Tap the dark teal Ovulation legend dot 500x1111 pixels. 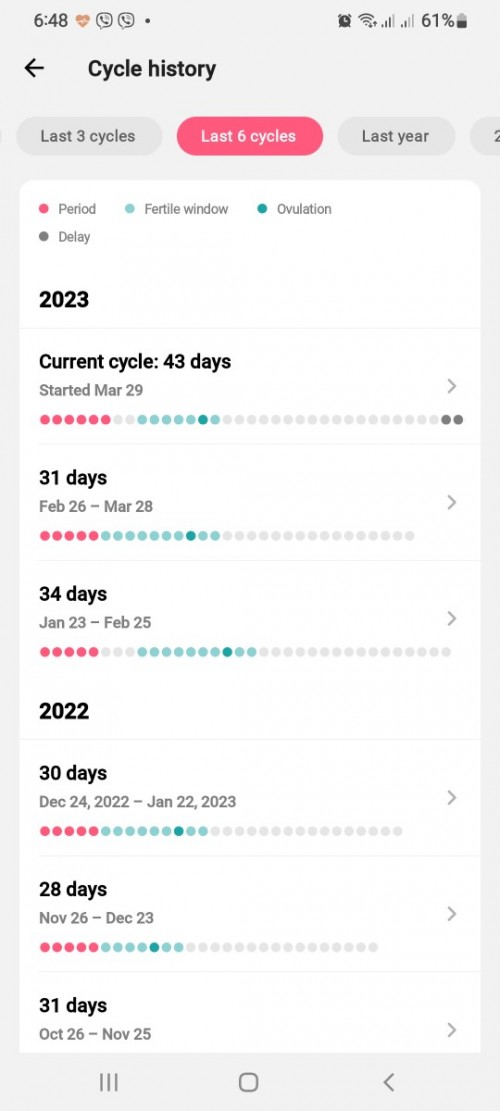pos(262,209)
